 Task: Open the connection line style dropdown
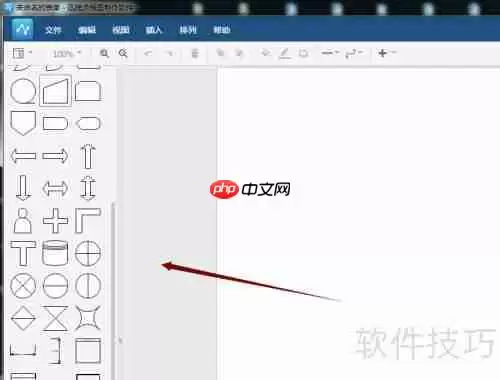330,53
